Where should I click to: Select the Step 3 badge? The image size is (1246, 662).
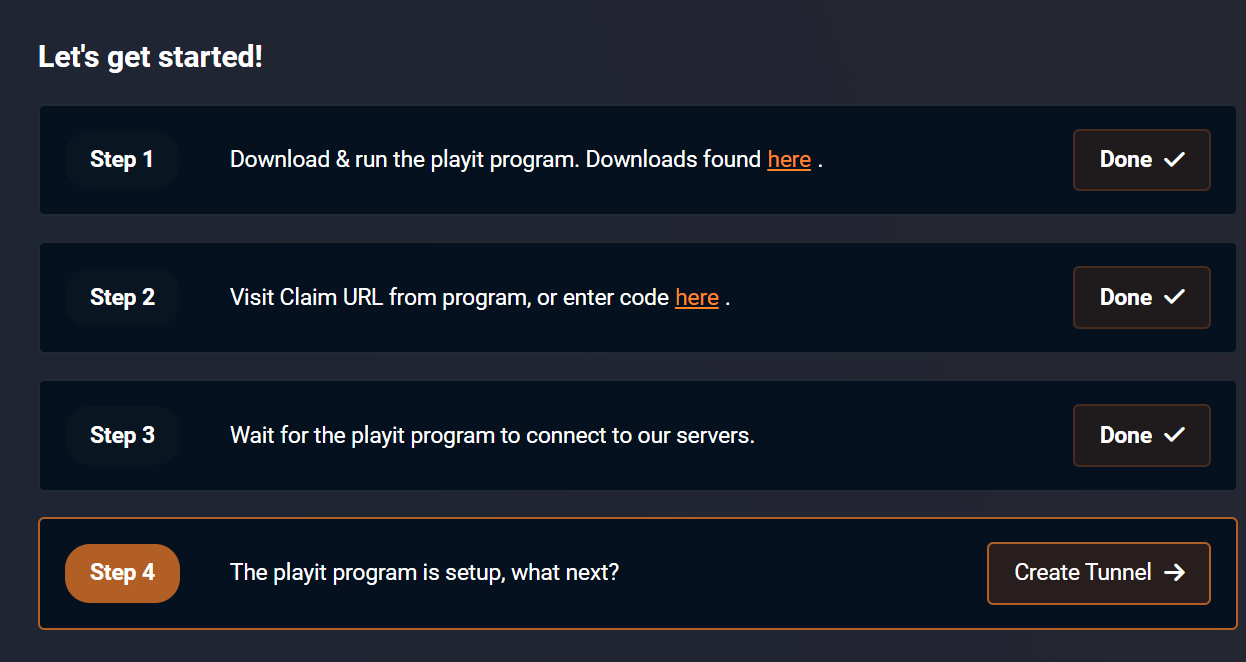pyautogui.click(x=122, y=435)
